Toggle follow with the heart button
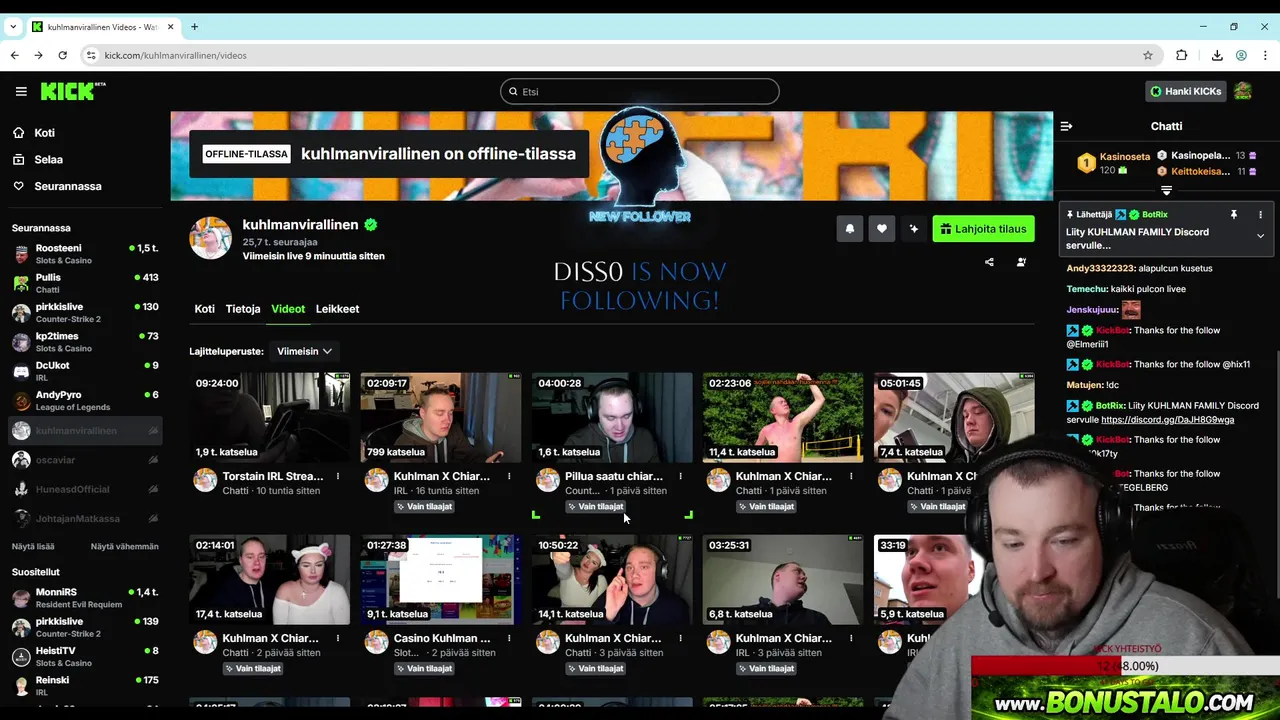This screenshot has width=1280, height=720. tap(881, 229)
